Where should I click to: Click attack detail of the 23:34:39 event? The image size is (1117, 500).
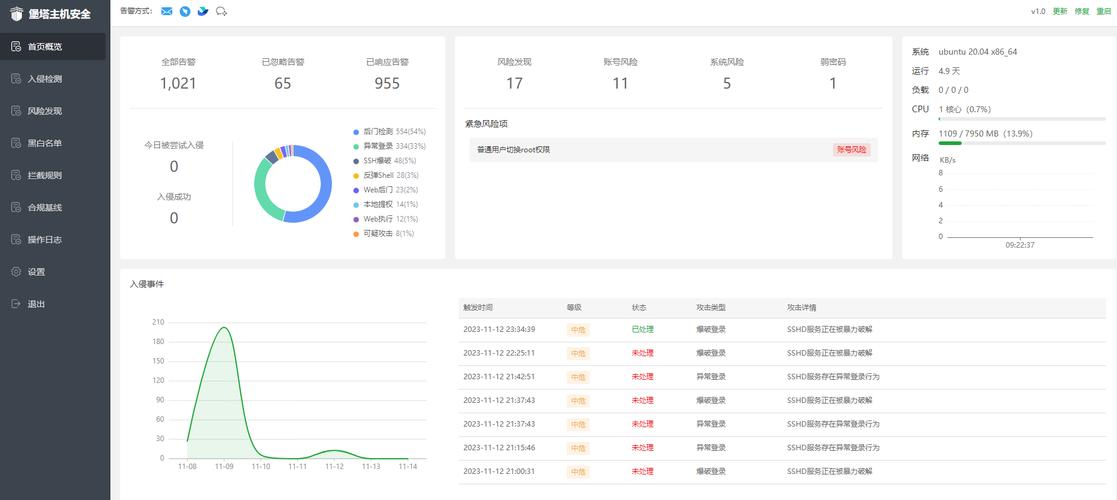829,330
